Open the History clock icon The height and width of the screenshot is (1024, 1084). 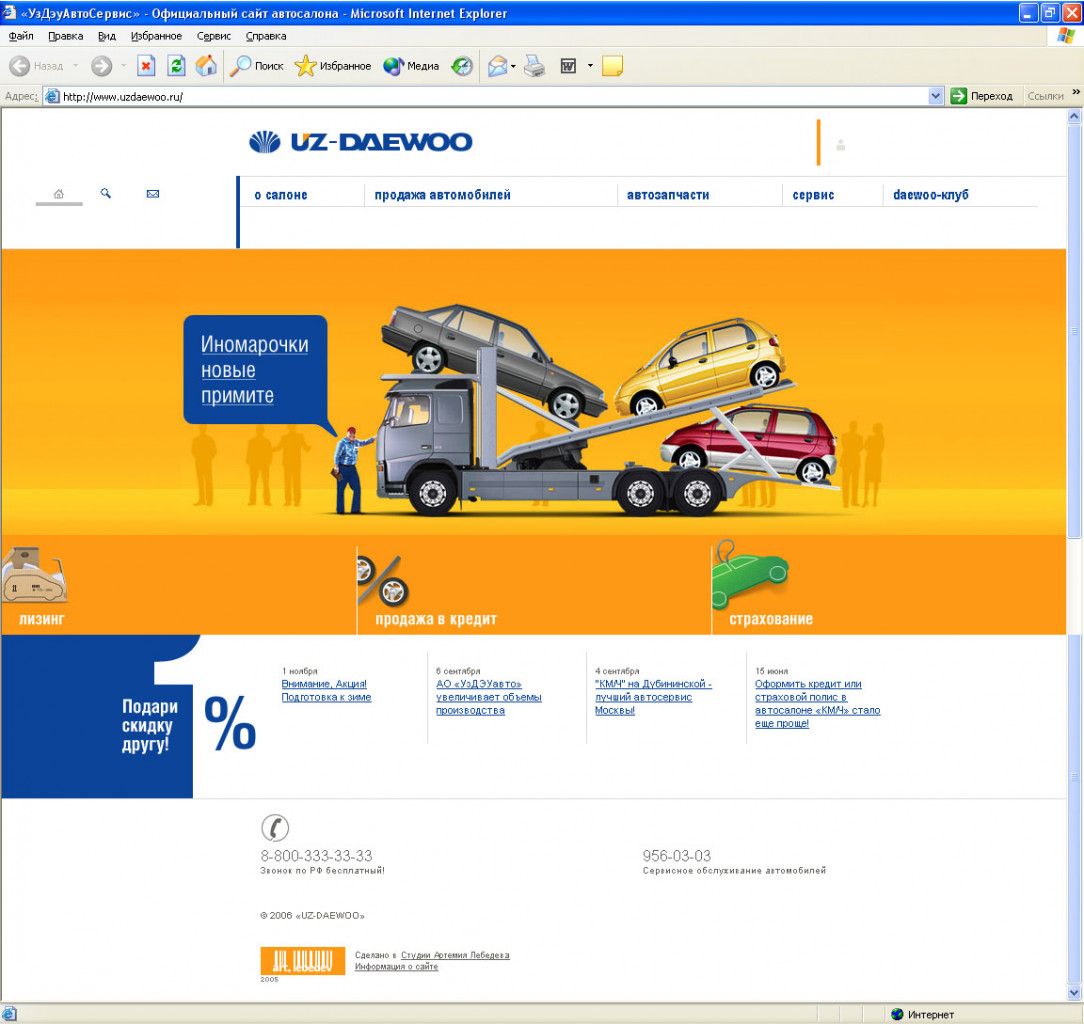[462, 66]
